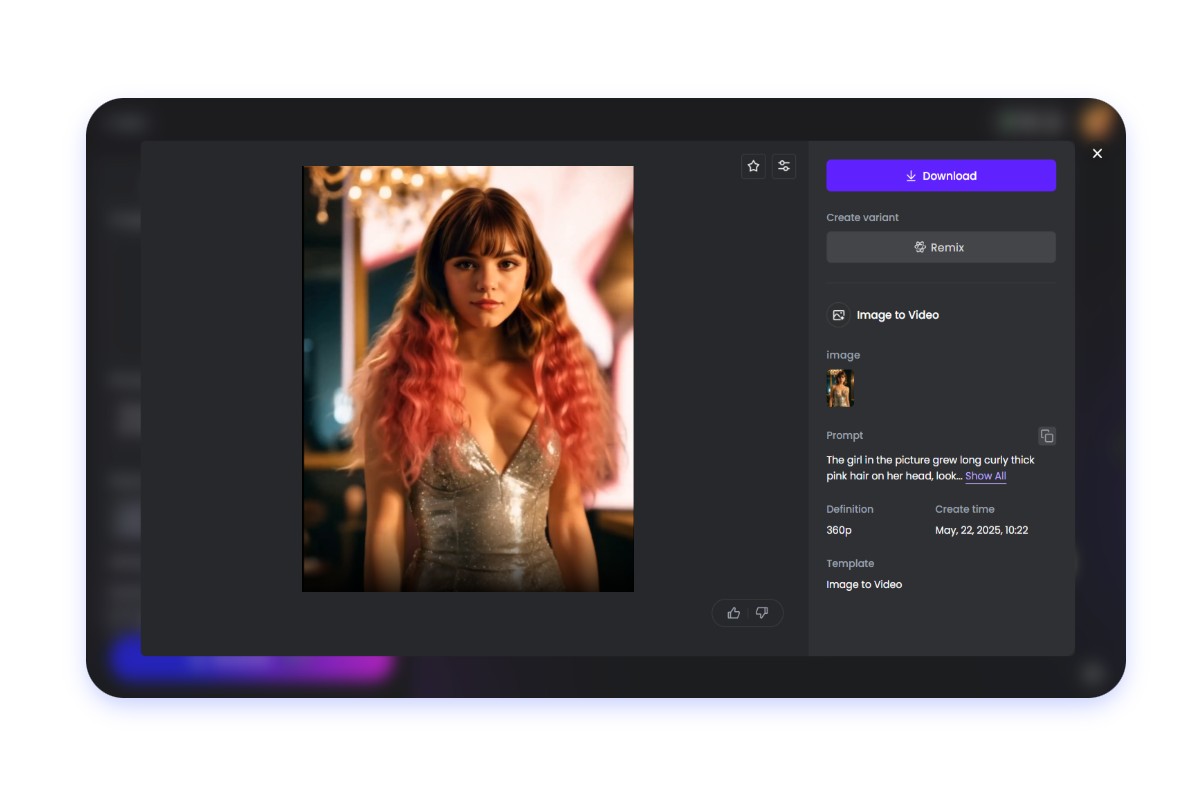
Task: Copy the prompt using the copy icon
Action: click(1046, 436)
